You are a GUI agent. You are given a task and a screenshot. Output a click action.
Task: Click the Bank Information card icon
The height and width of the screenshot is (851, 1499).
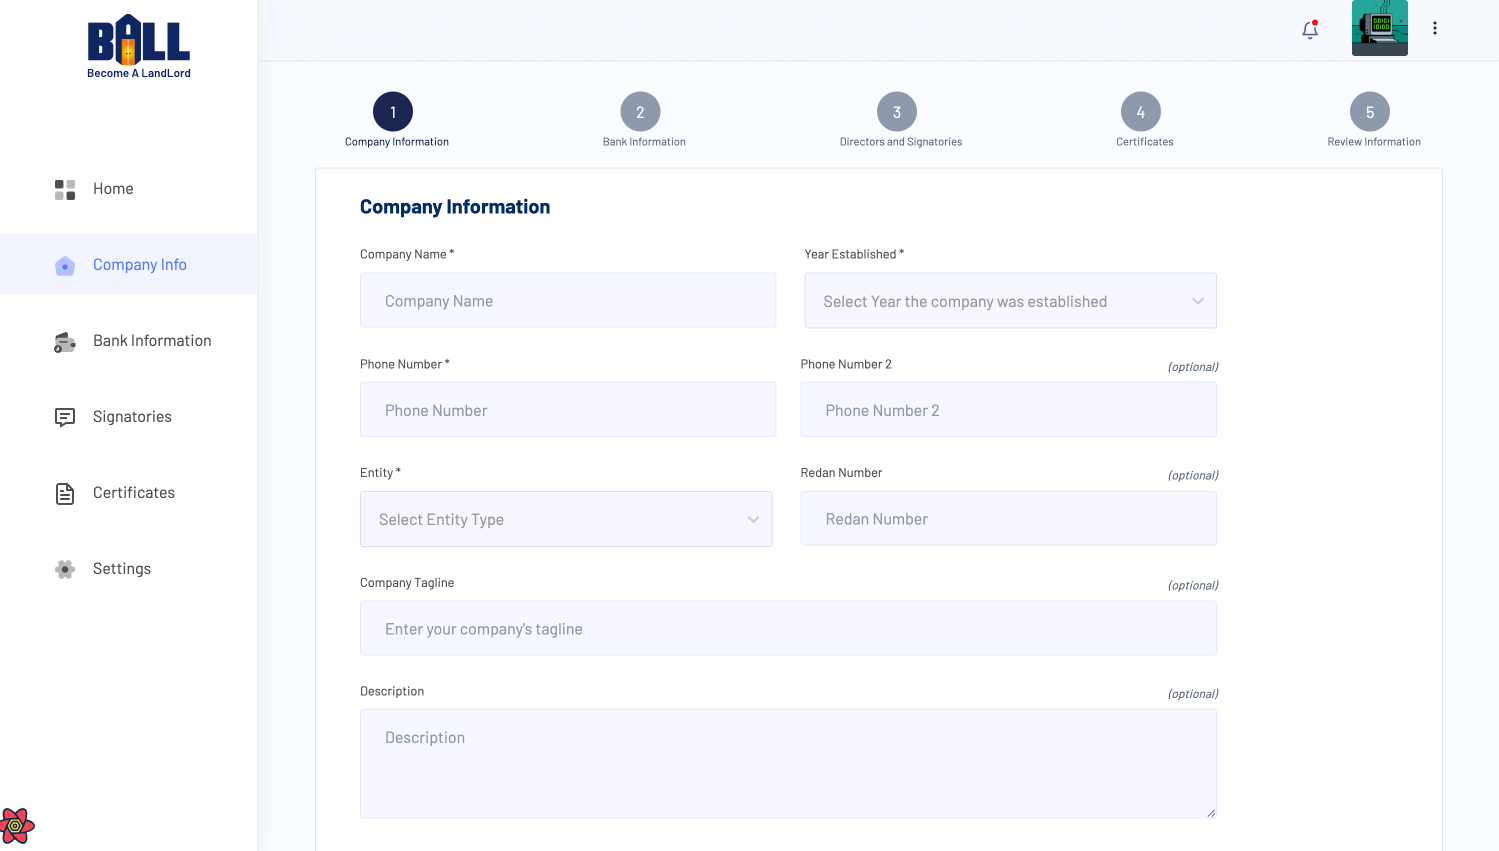coord(65,342)
